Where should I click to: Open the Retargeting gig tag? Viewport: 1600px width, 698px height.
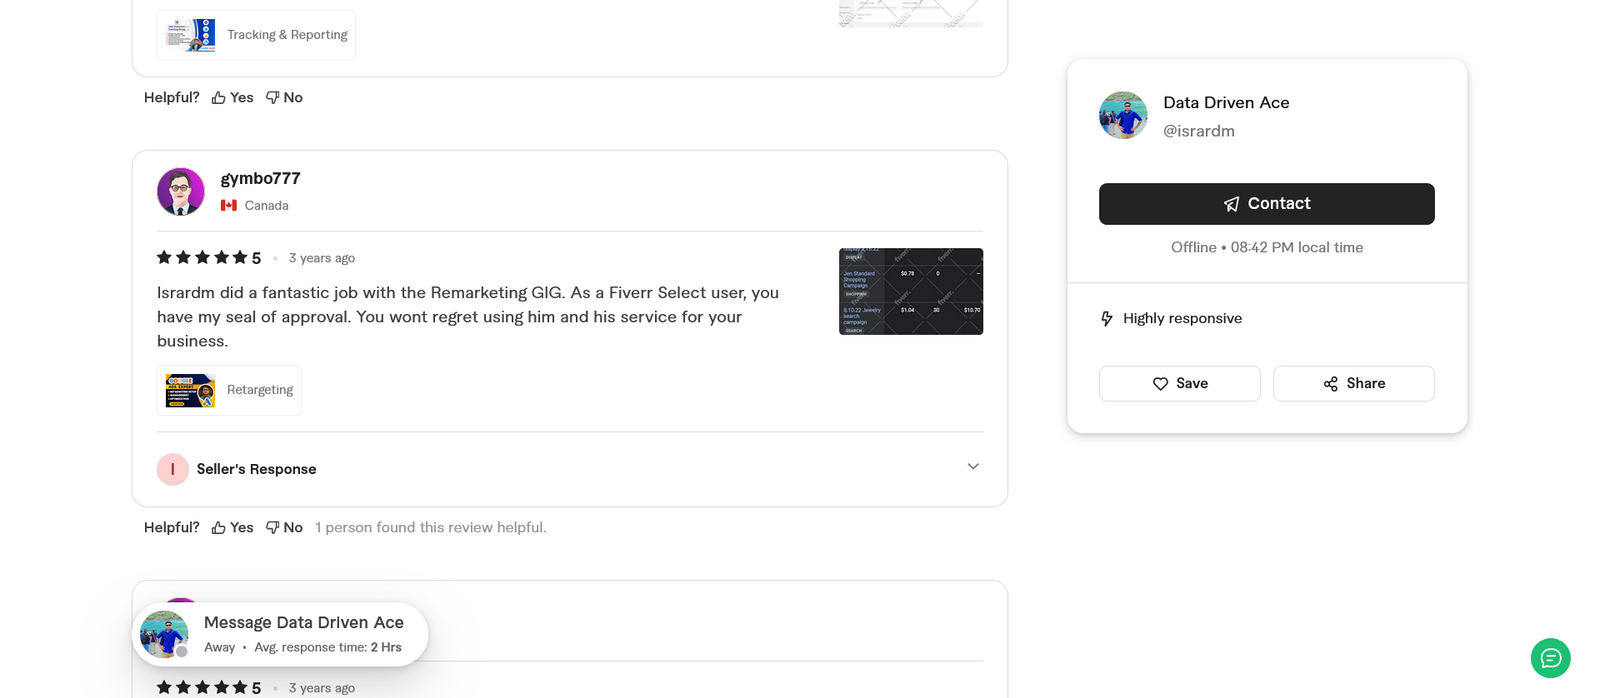[228, 390]
